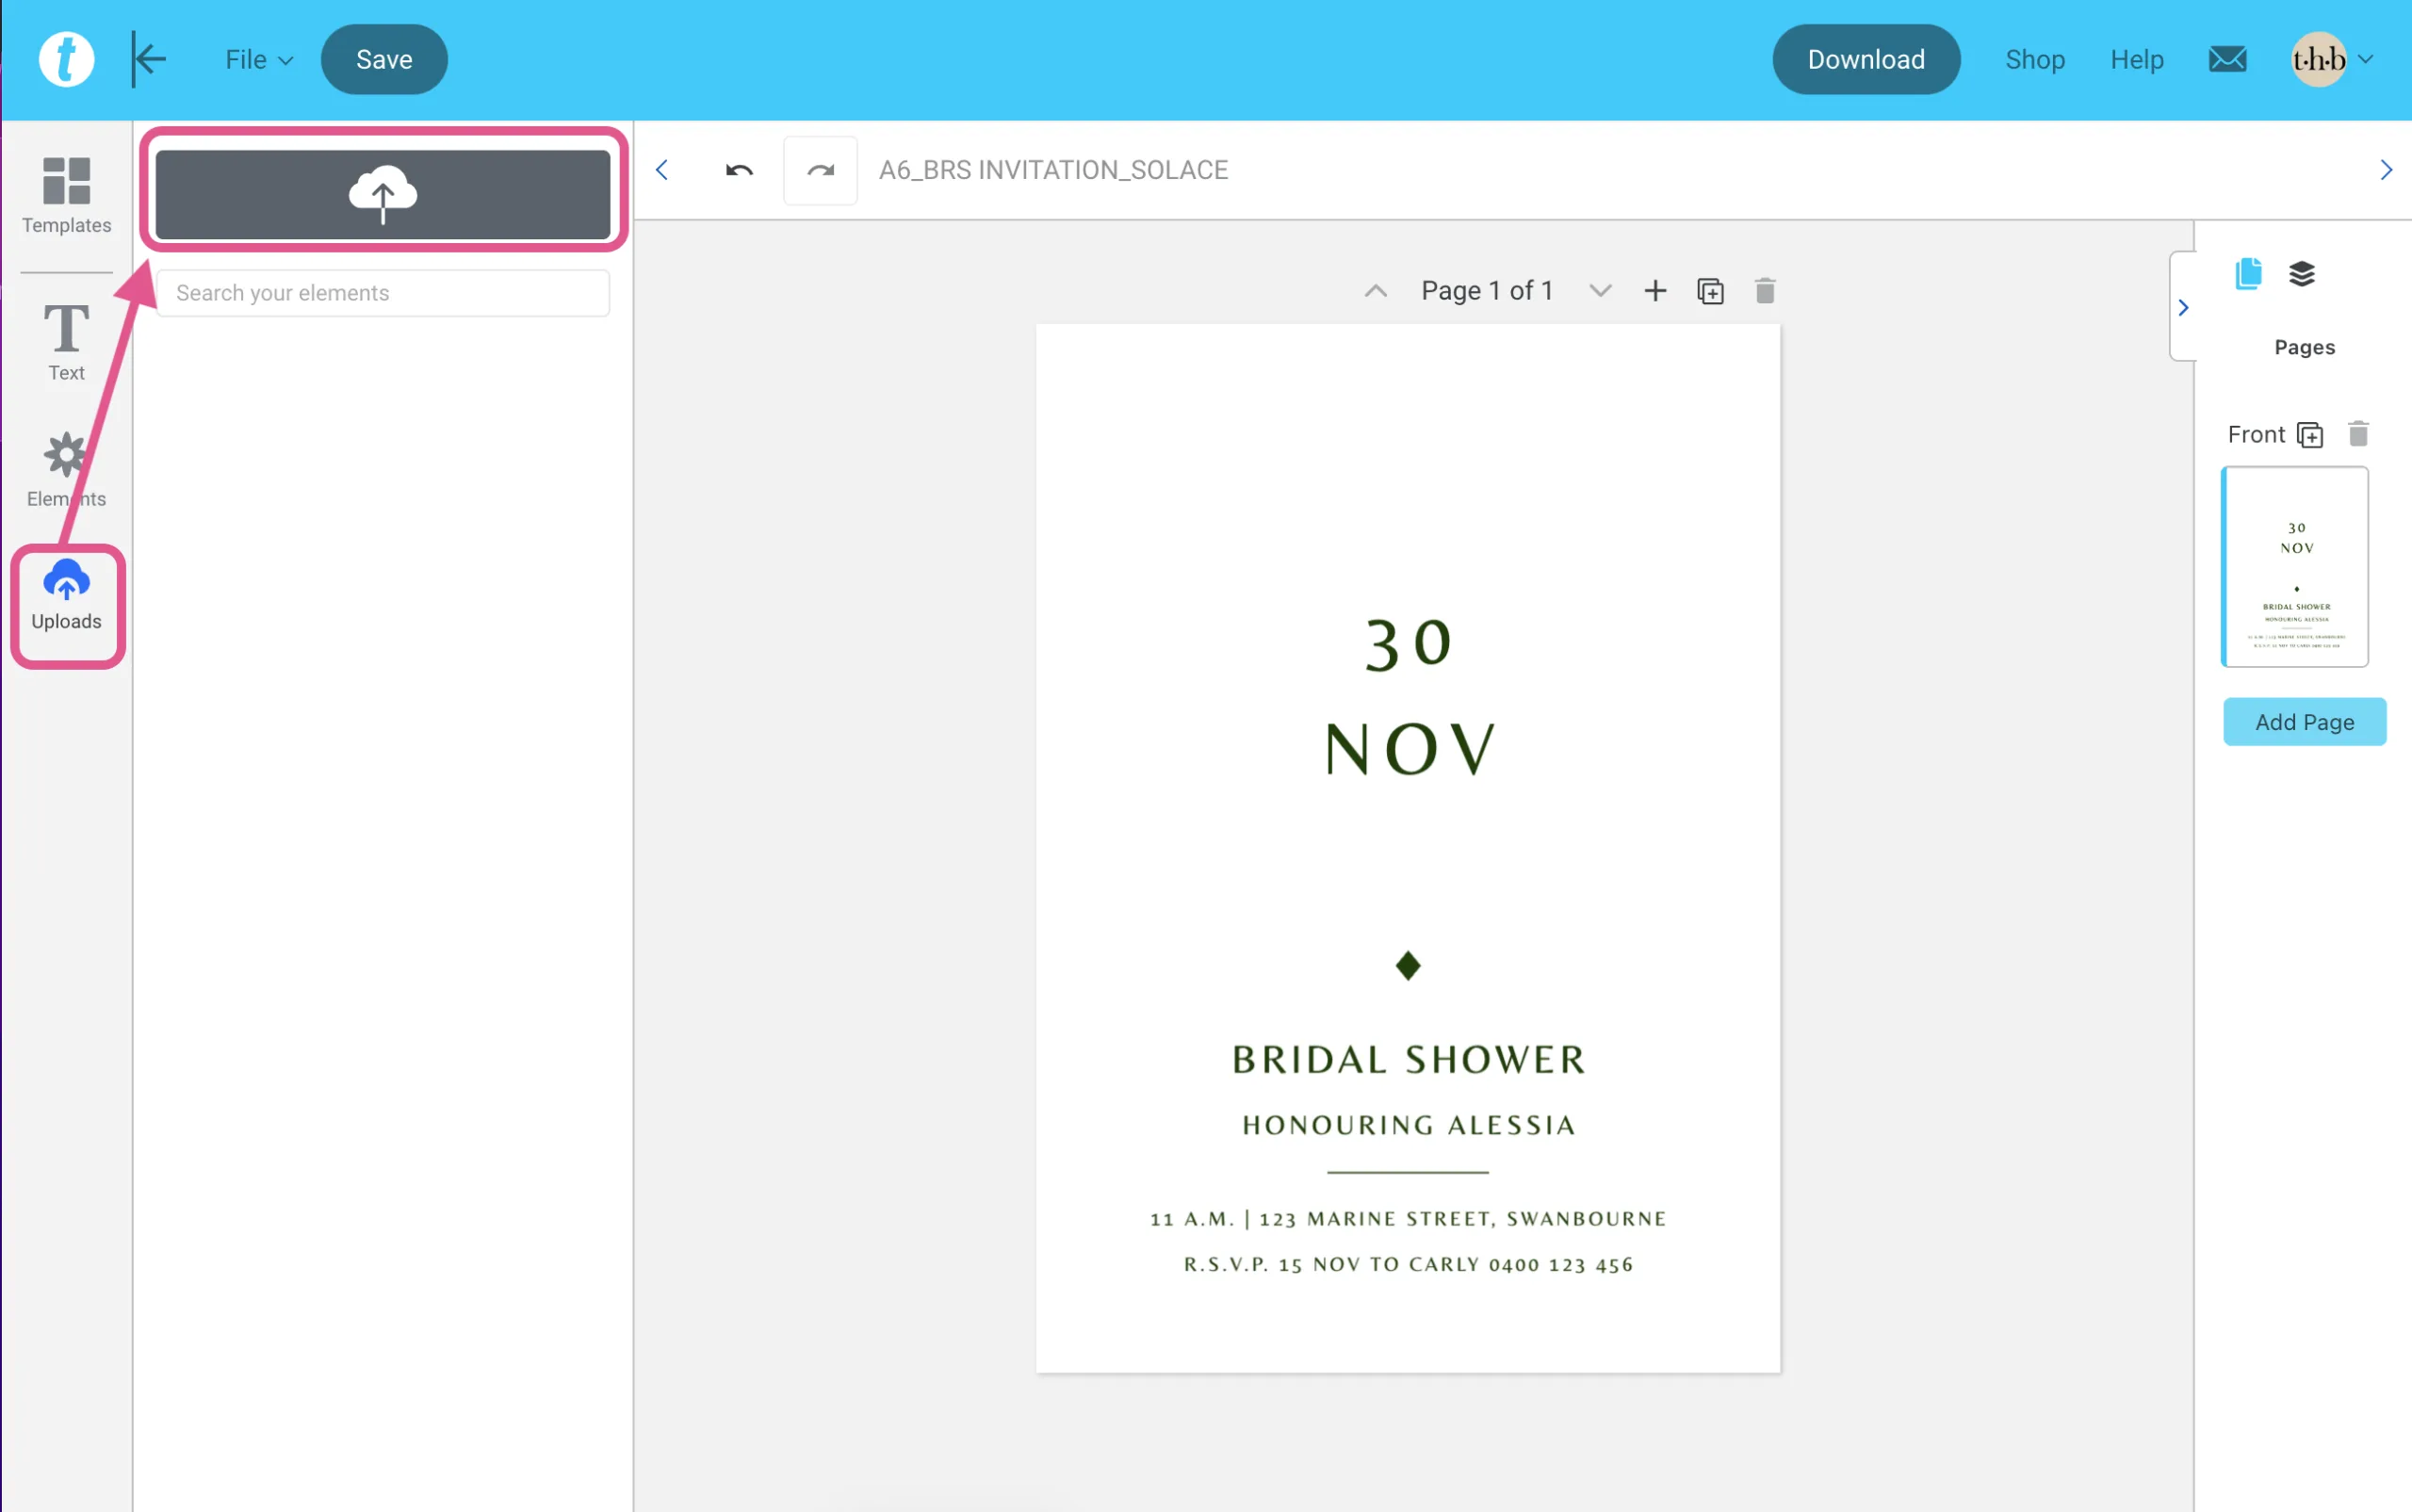
Task: Open the File dropdown menu
Action: pos(258,60)
